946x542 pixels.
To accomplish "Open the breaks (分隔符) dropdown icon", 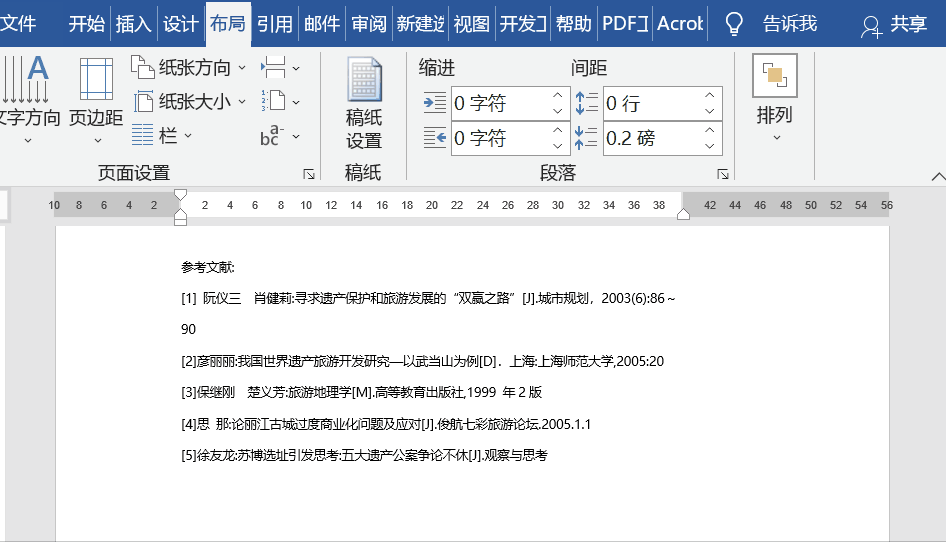I will coord(280,68).
